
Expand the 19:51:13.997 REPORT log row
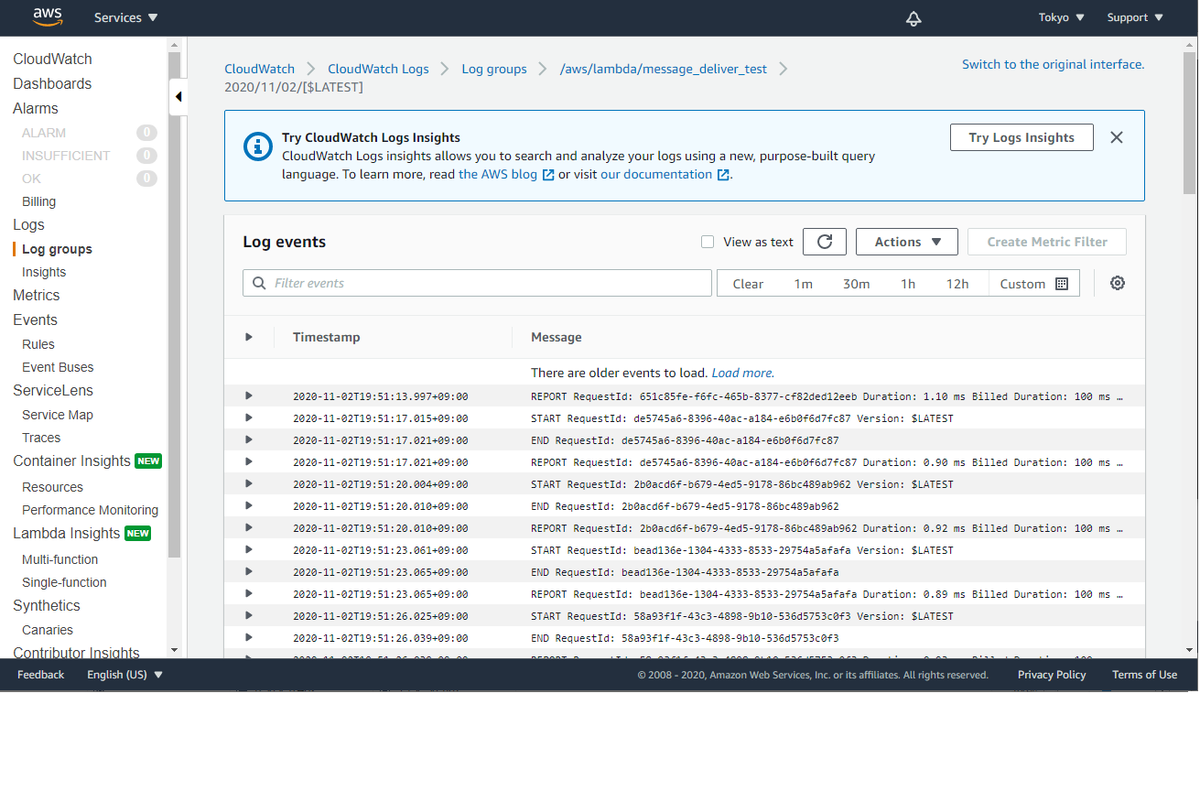click(249, 396)
